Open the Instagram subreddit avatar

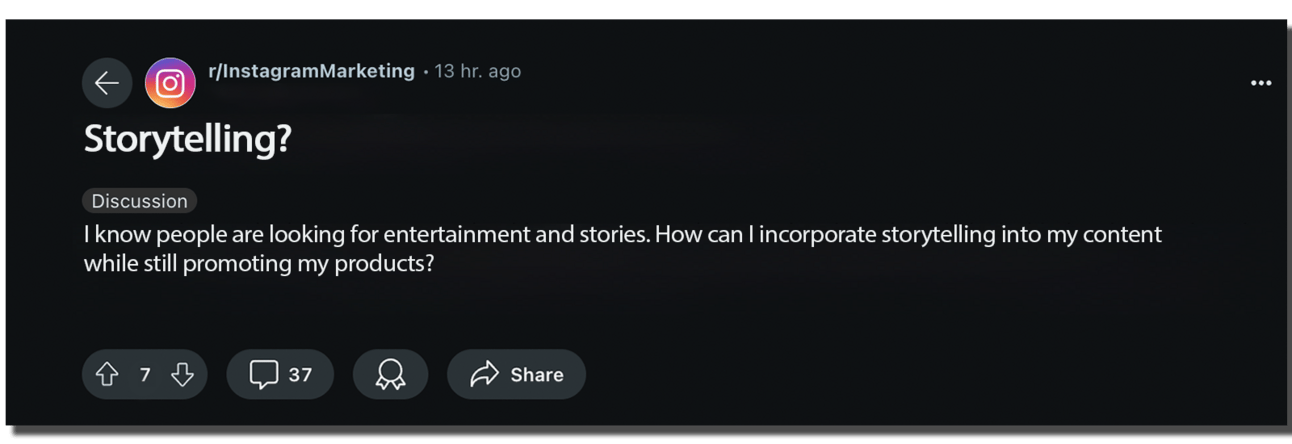coord(170,83)
